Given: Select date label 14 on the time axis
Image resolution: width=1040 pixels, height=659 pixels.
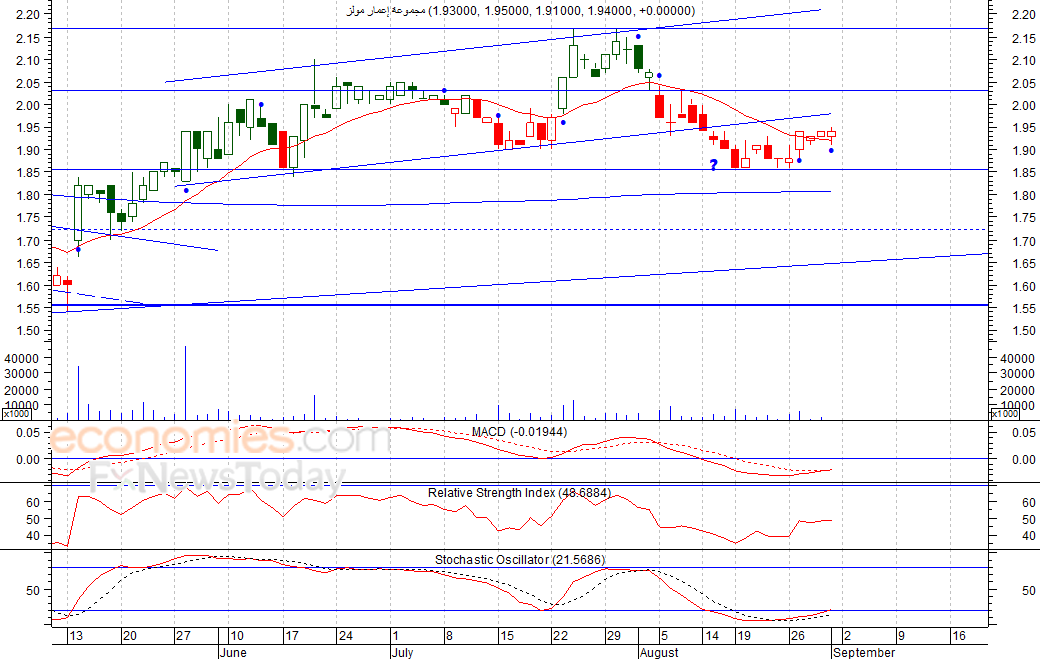Looking at the screenshot, I should [x=712, y=636].
